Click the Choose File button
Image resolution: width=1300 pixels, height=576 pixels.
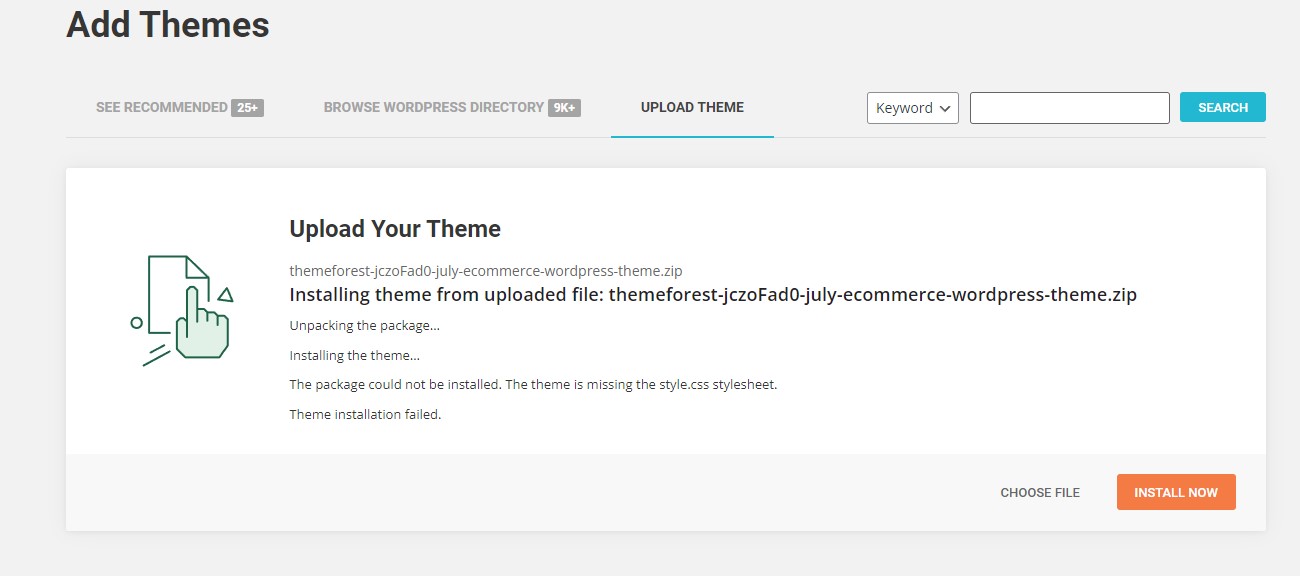1040,492
